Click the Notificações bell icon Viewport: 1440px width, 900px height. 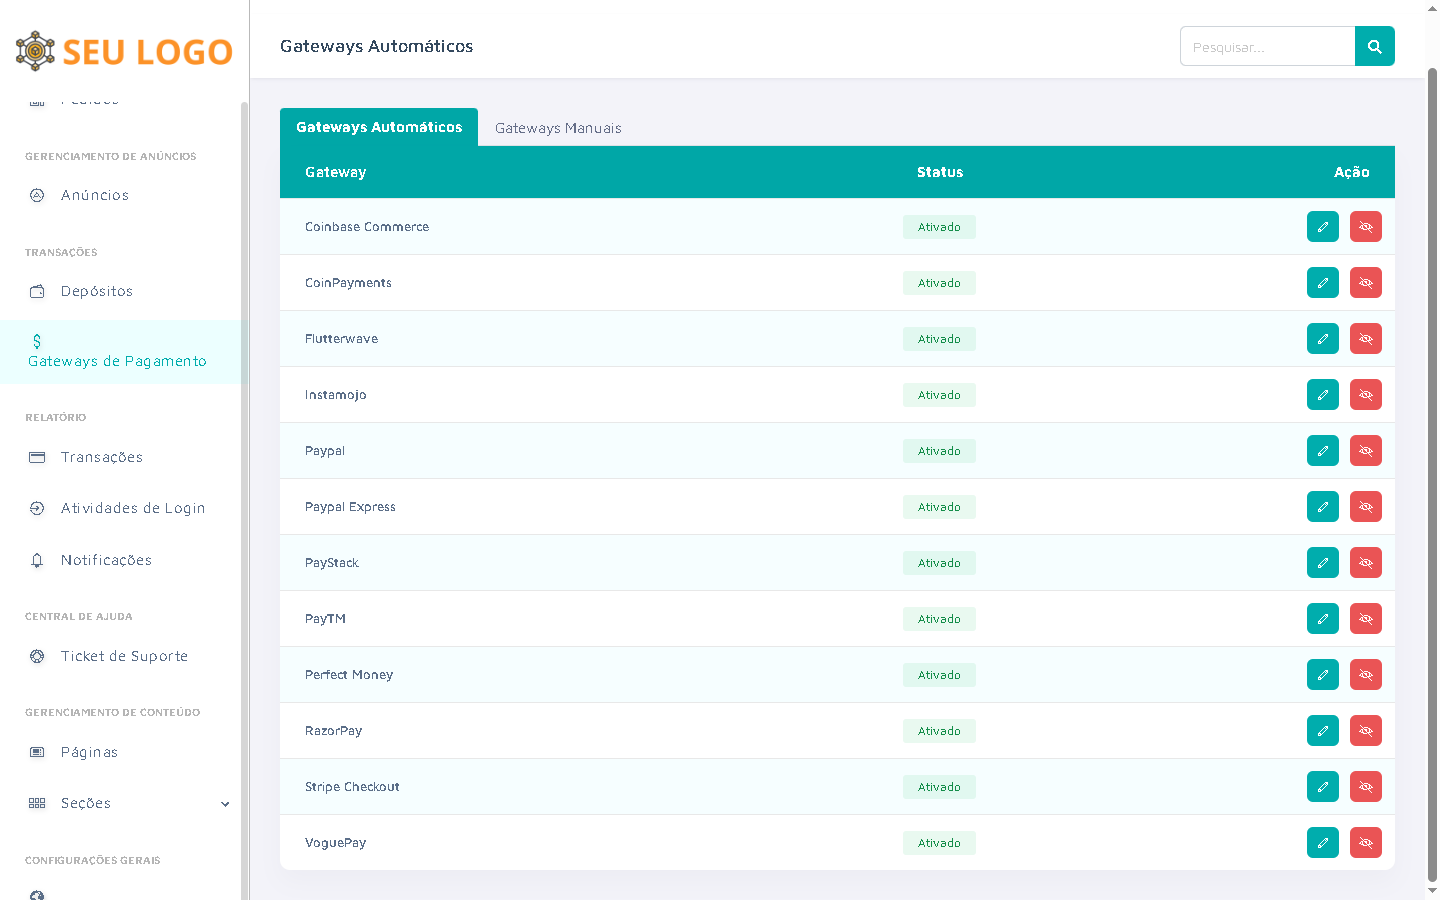(x=37, y=560)
